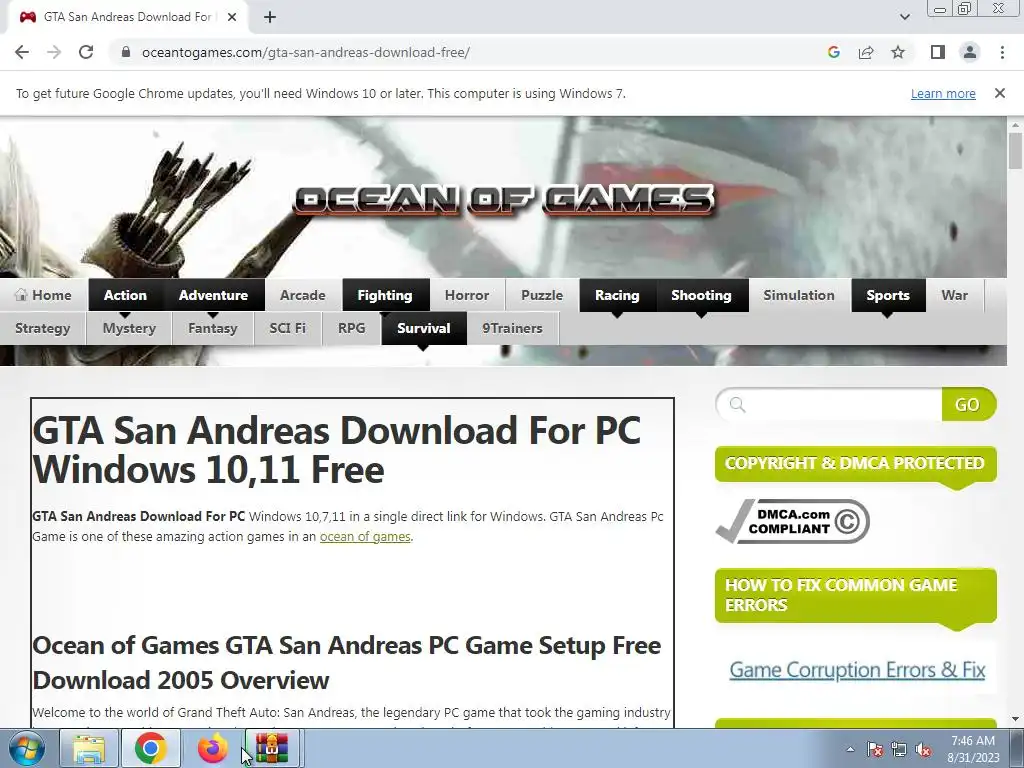Viewport: 1024px width, 768px height.
Task: Click the muted volume tray icon
Action: click(923, 750)
